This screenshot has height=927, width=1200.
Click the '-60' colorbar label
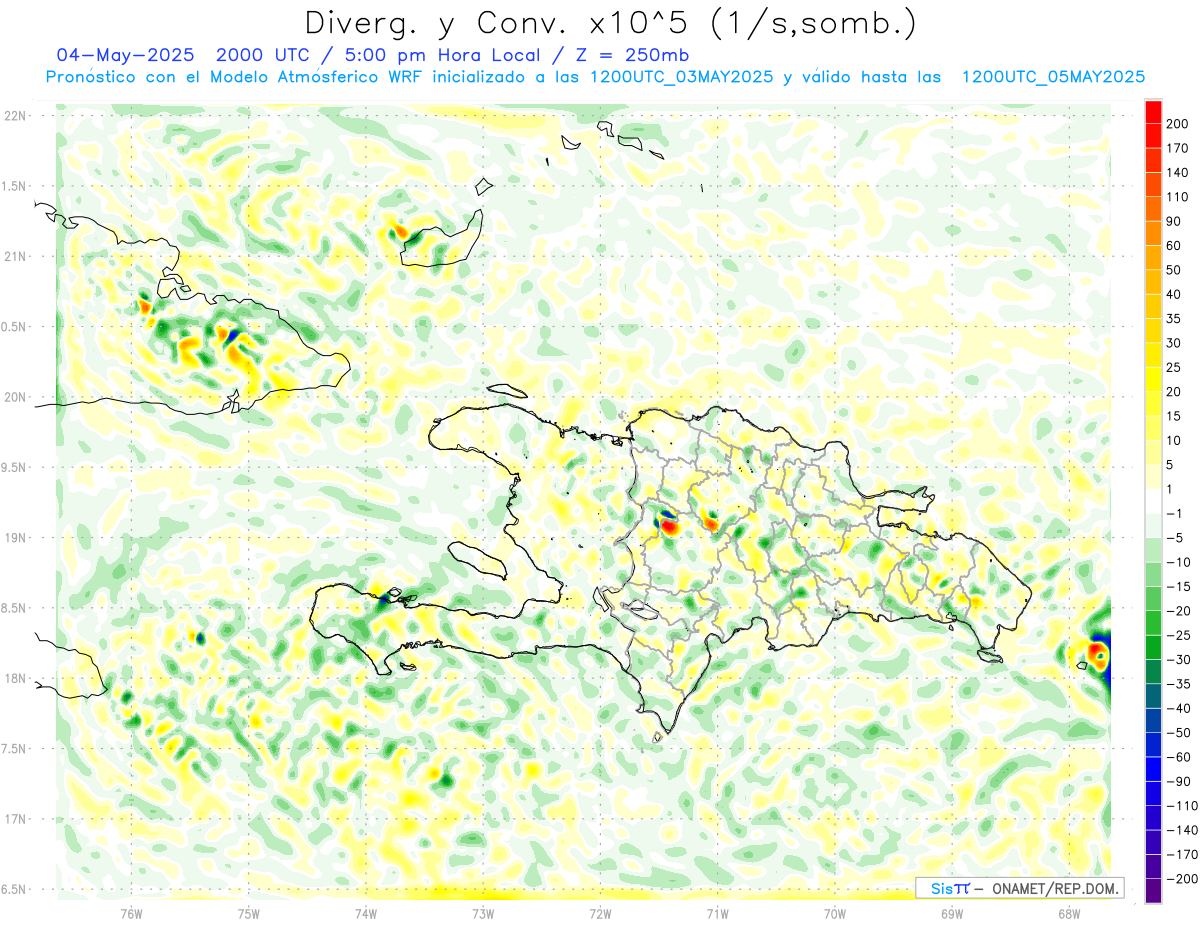point(1180,757)
